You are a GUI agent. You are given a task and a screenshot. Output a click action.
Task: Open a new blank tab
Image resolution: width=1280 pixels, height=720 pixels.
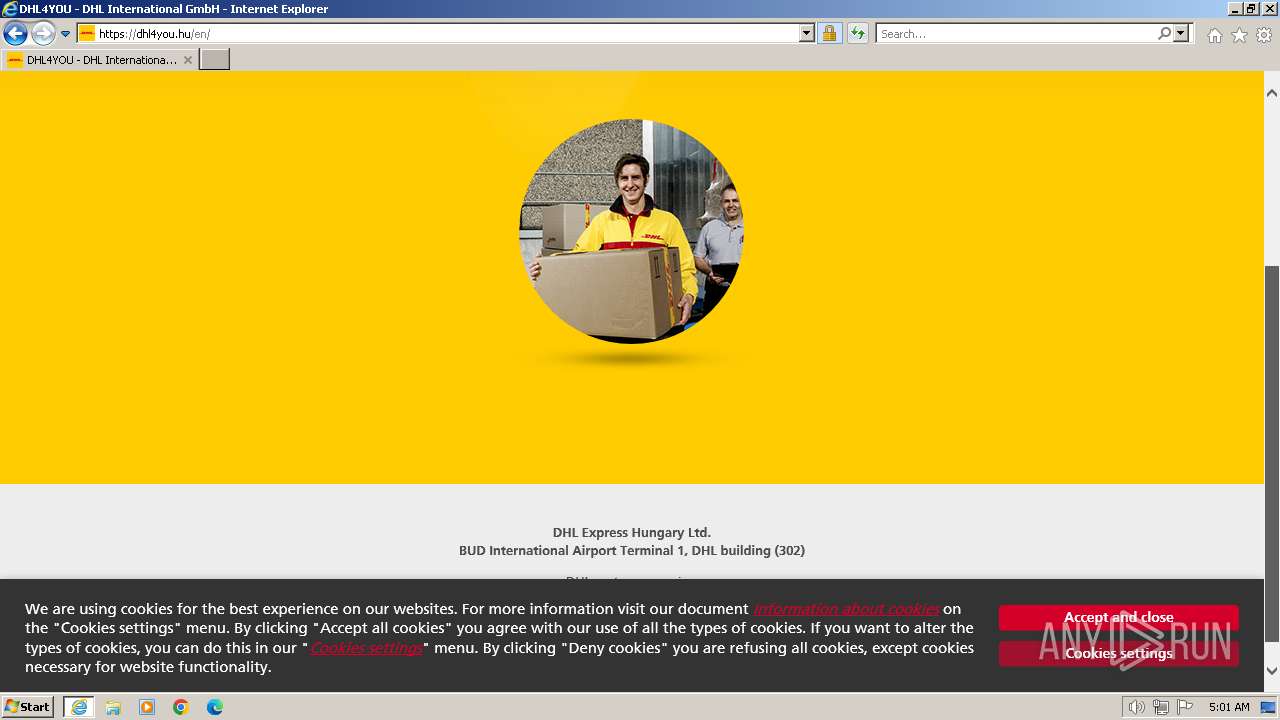point(215,60)
